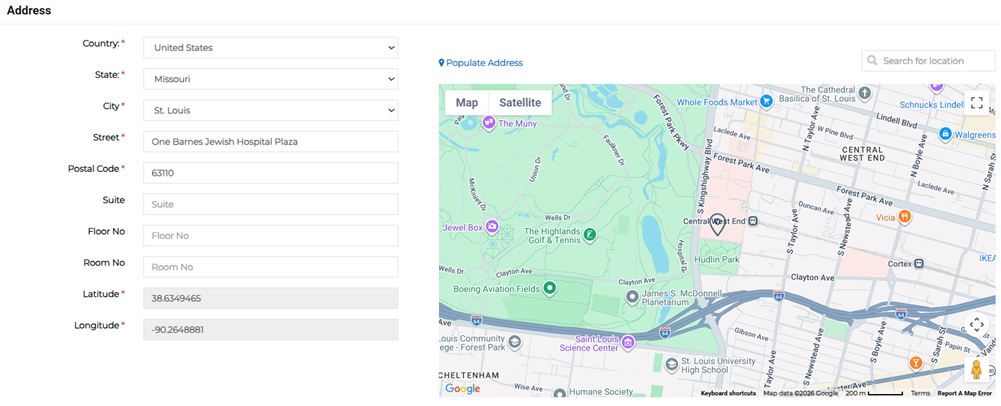
Task: Open the map Terms link
Action: (921, 393)
